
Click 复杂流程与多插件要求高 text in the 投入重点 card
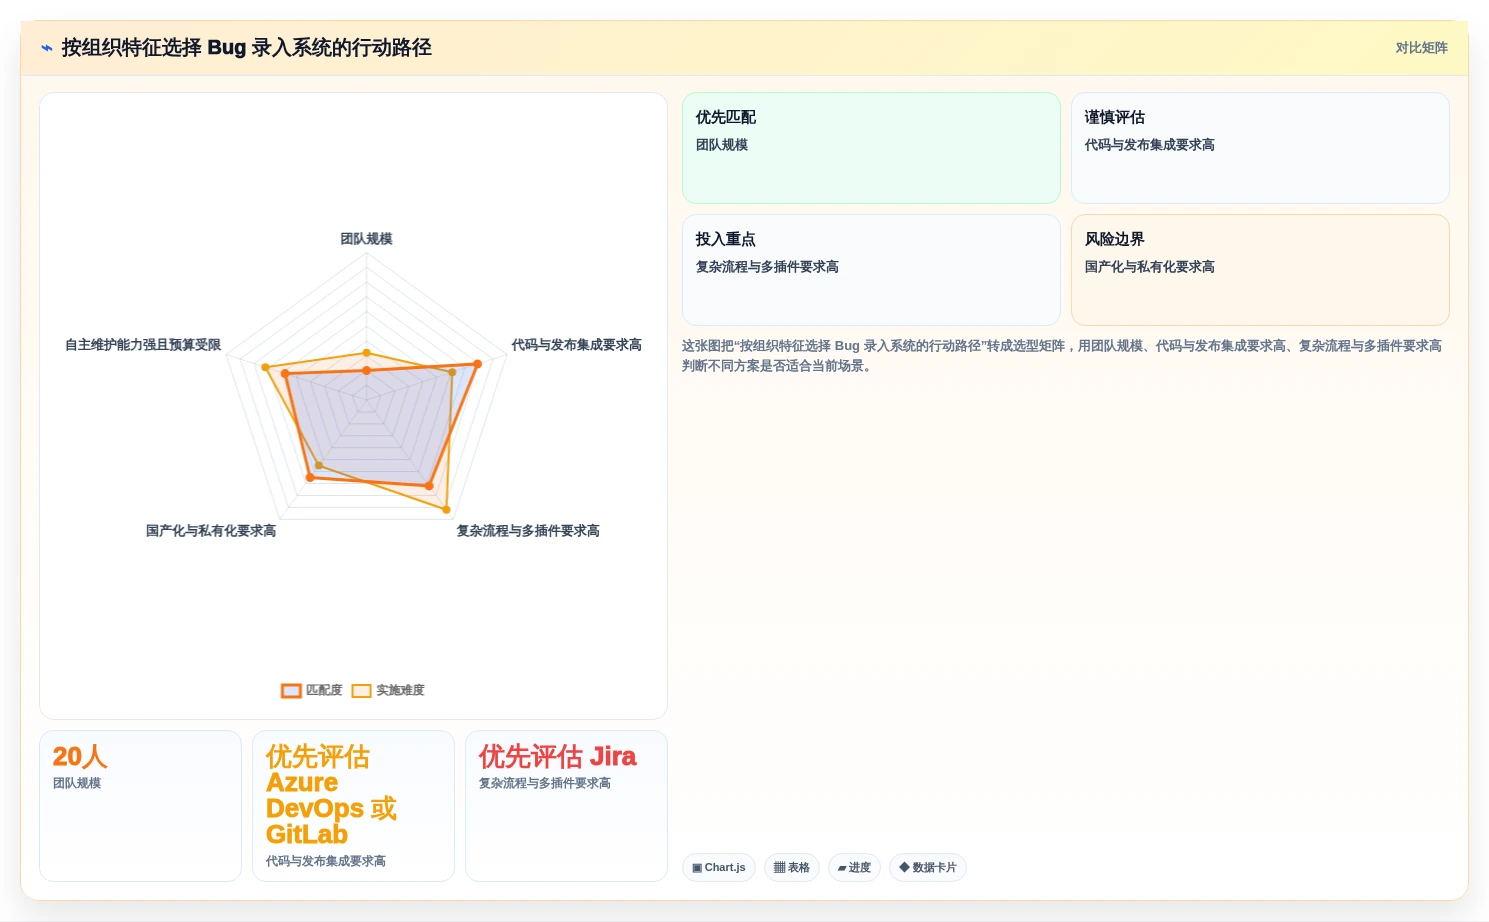(x=768, y=267)
